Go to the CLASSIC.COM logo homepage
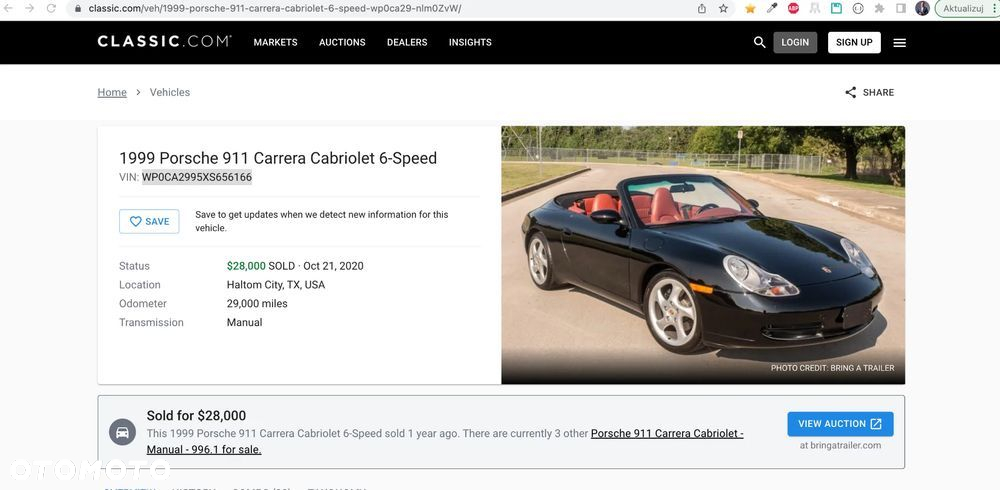The height and width of the screenshot is (490, 1000). 165,41
